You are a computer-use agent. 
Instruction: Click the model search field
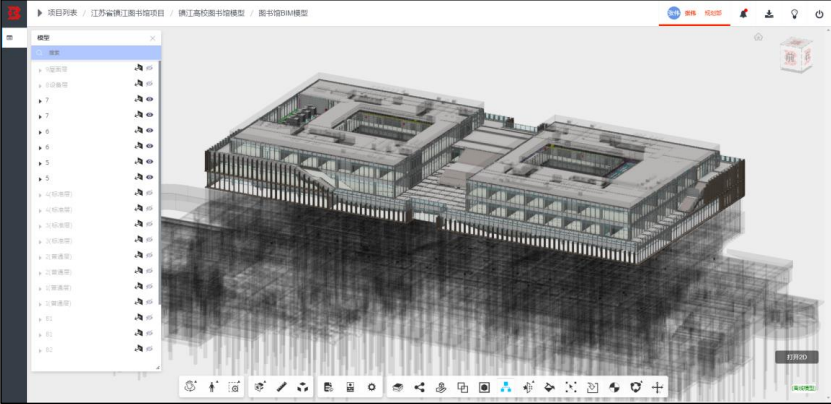[96, 52]
